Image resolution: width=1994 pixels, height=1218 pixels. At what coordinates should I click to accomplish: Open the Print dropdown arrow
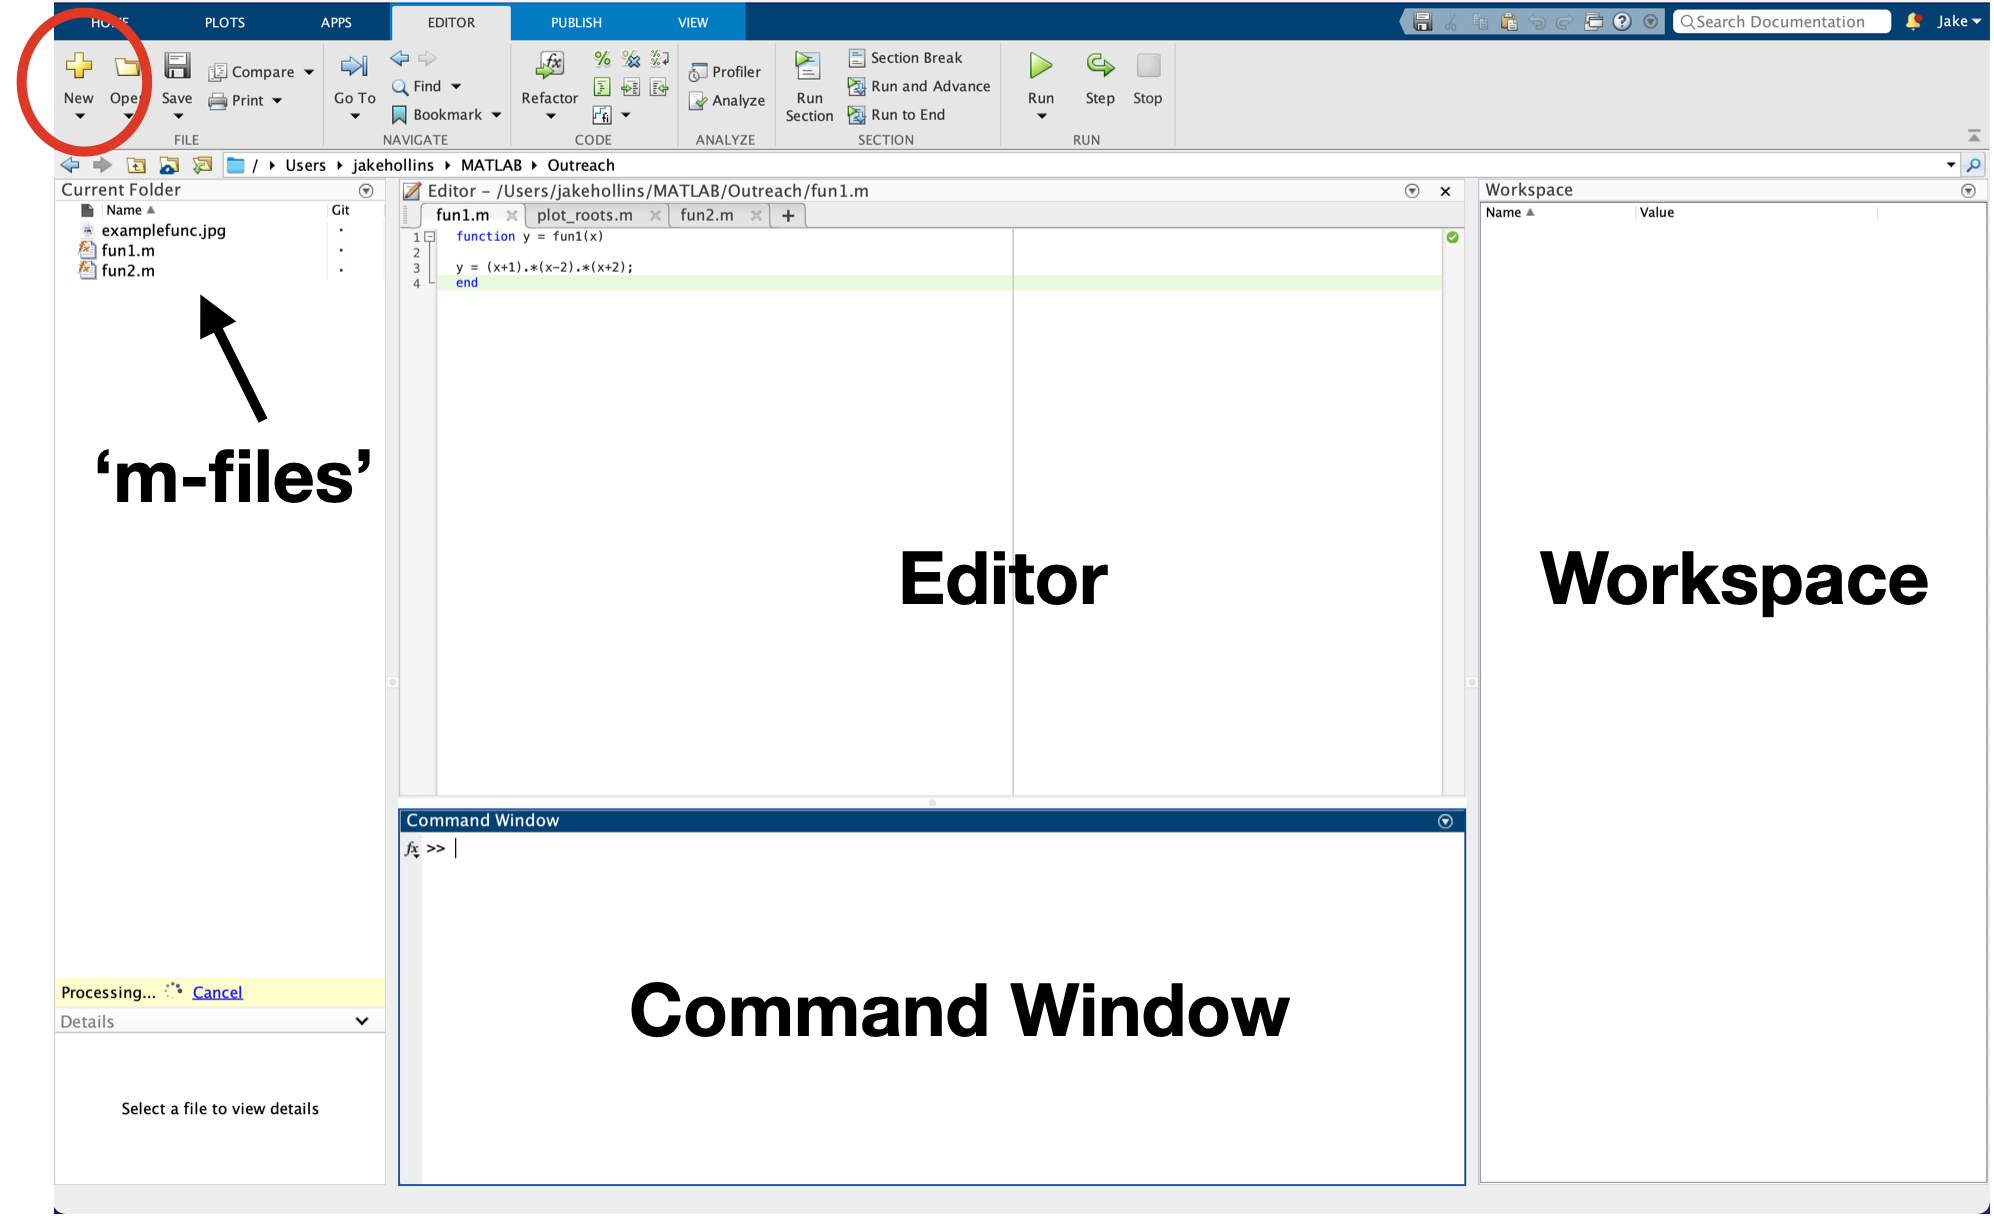tap(277, 101)
